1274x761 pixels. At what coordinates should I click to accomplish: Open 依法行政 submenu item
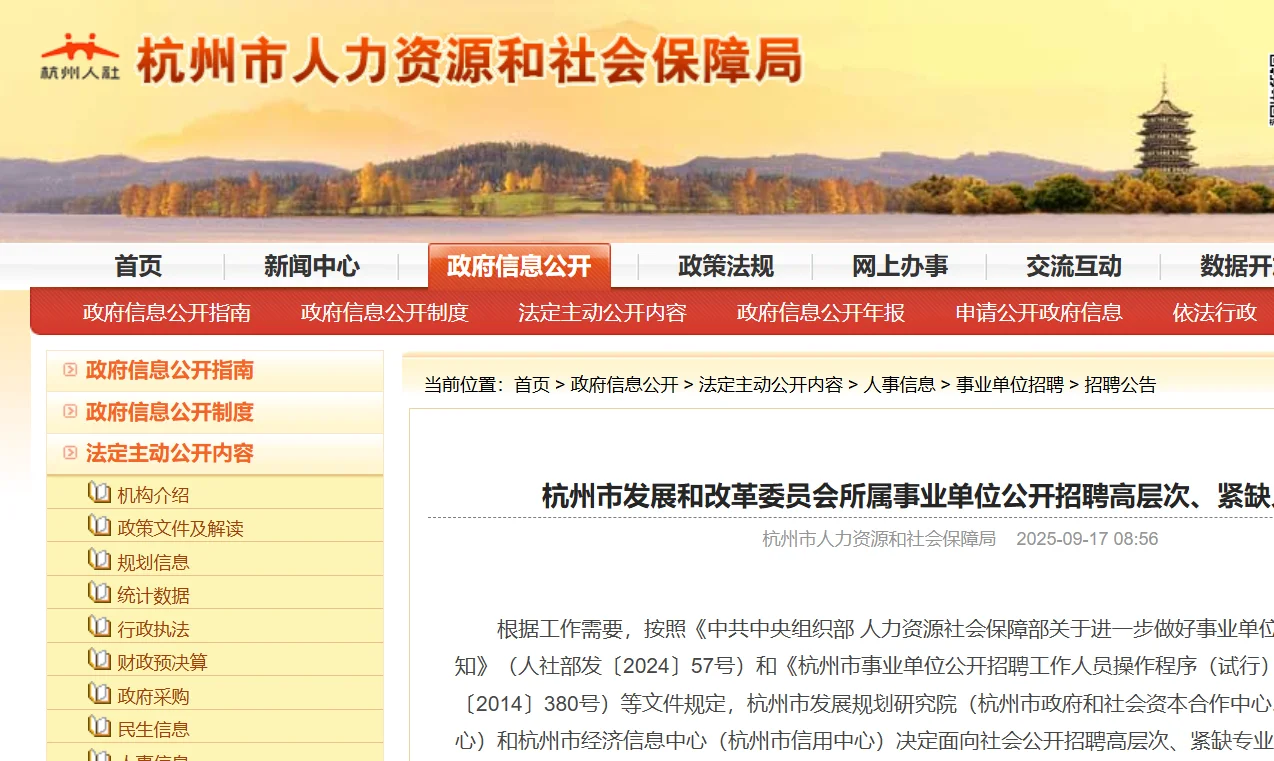tap(1215, 312)
